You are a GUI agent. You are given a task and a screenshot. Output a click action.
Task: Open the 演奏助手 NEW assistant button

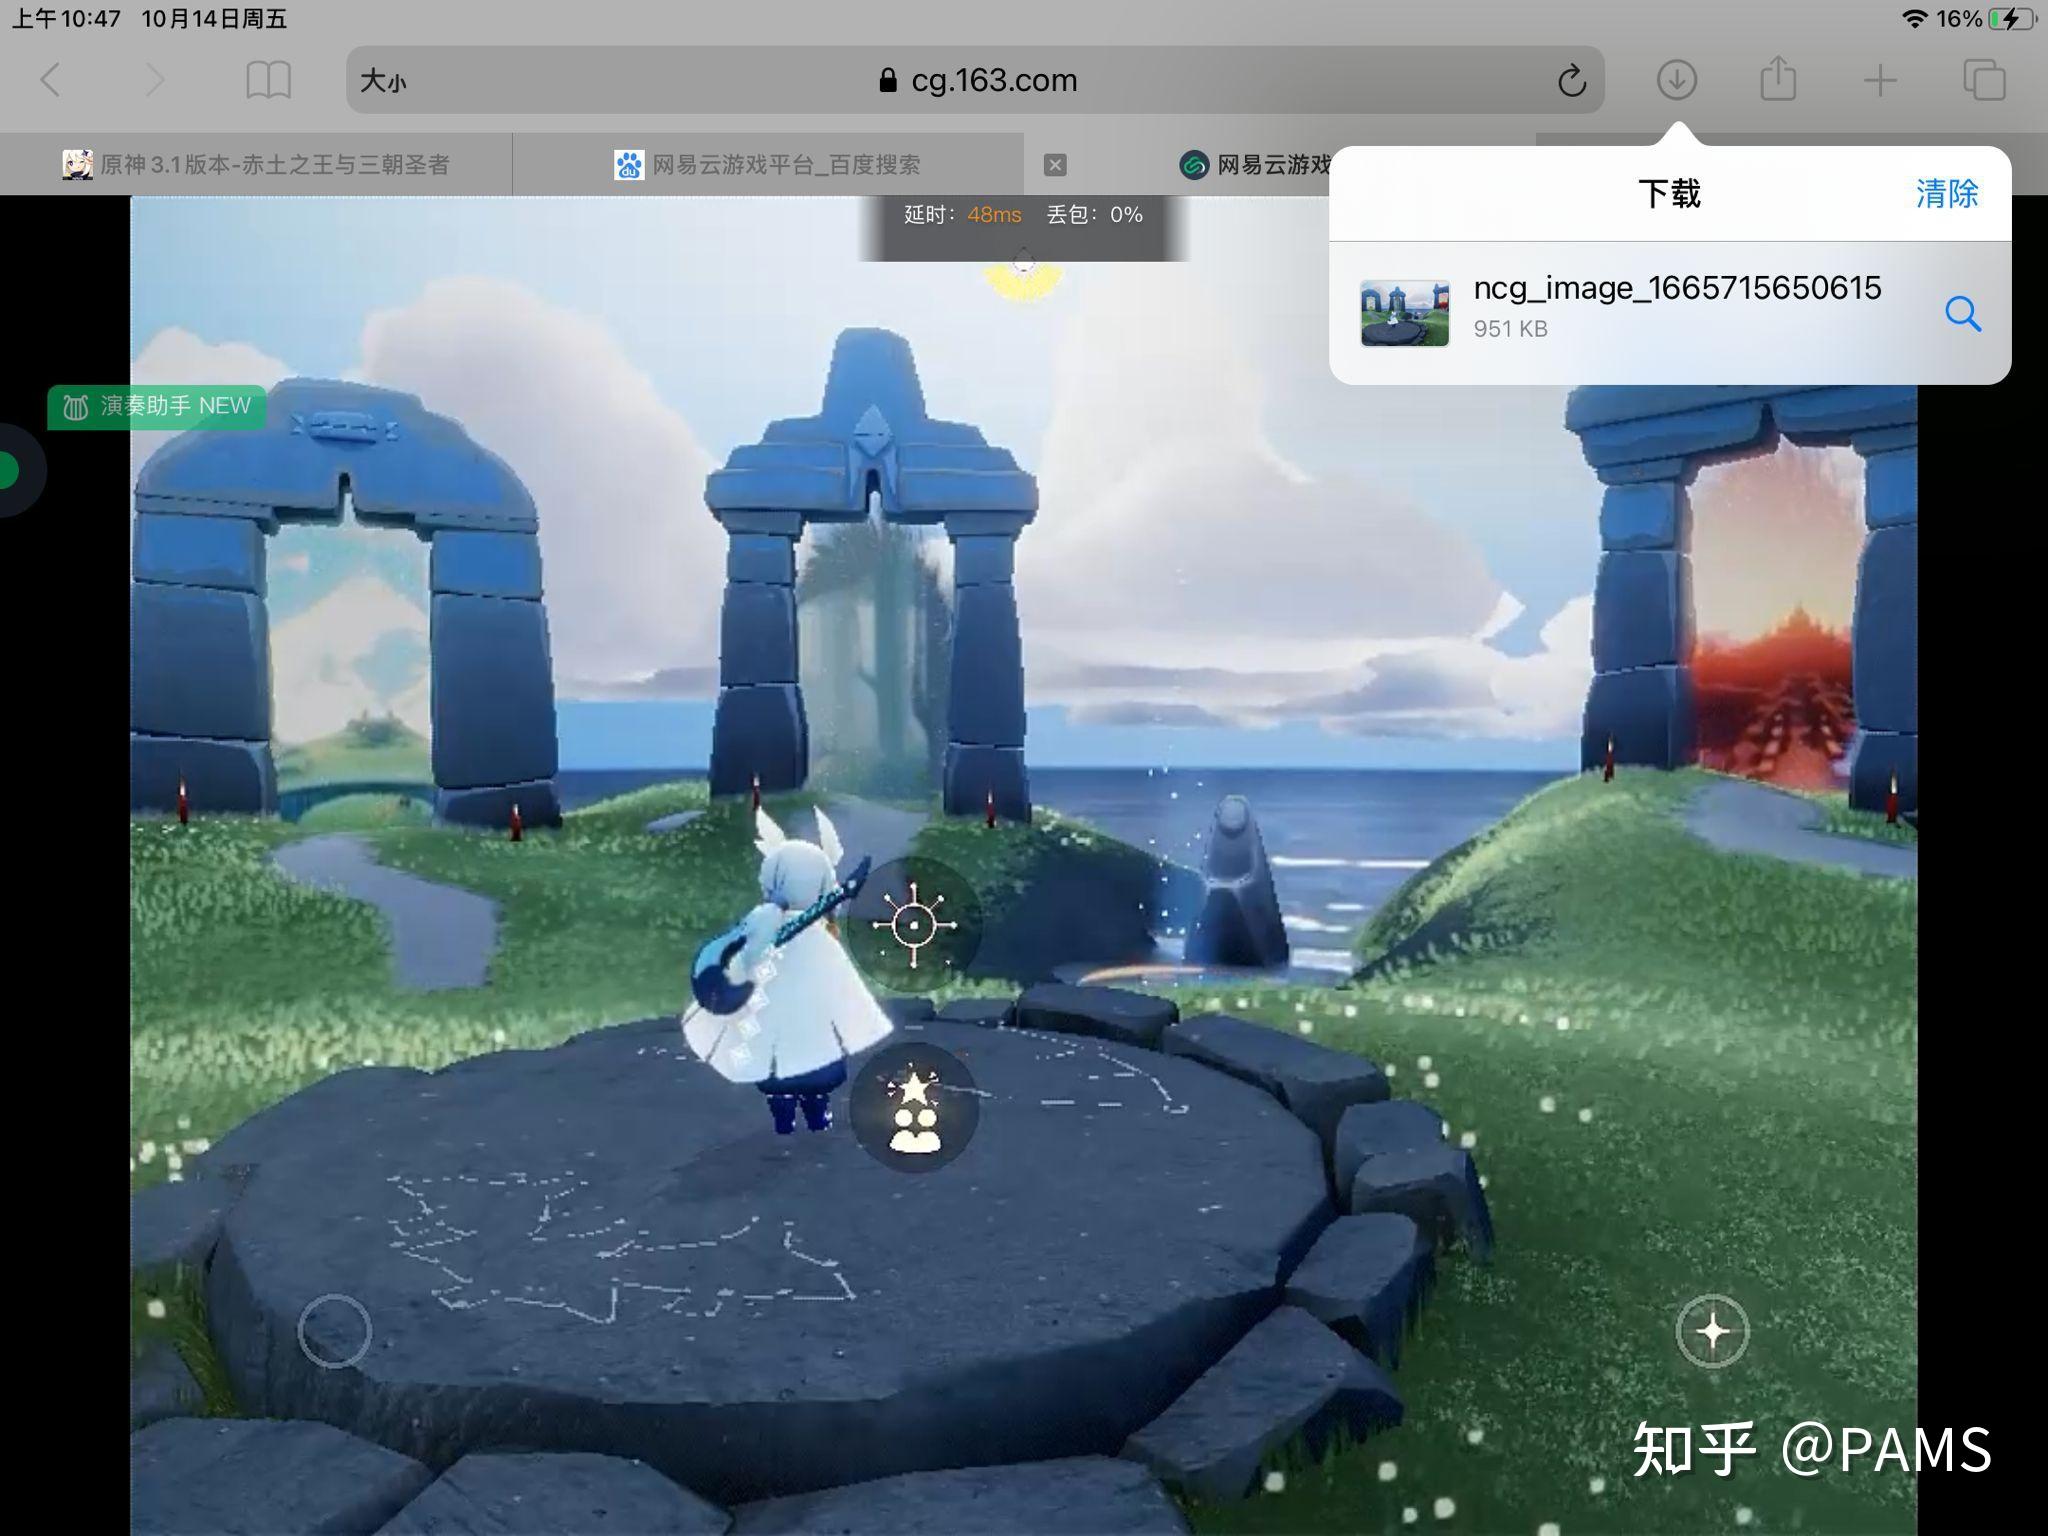157,406
